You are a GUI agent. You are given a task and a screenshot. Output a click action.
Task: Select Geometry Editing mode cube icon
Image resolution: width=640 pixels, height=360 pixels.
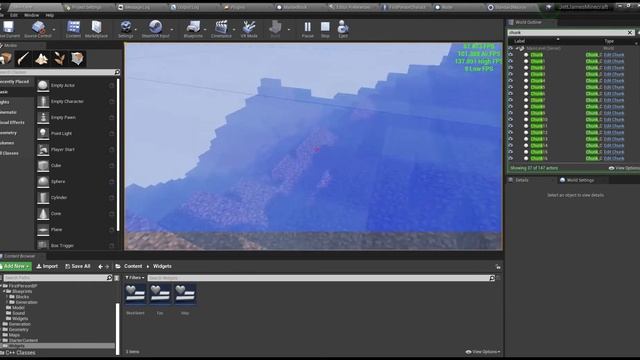78,58
